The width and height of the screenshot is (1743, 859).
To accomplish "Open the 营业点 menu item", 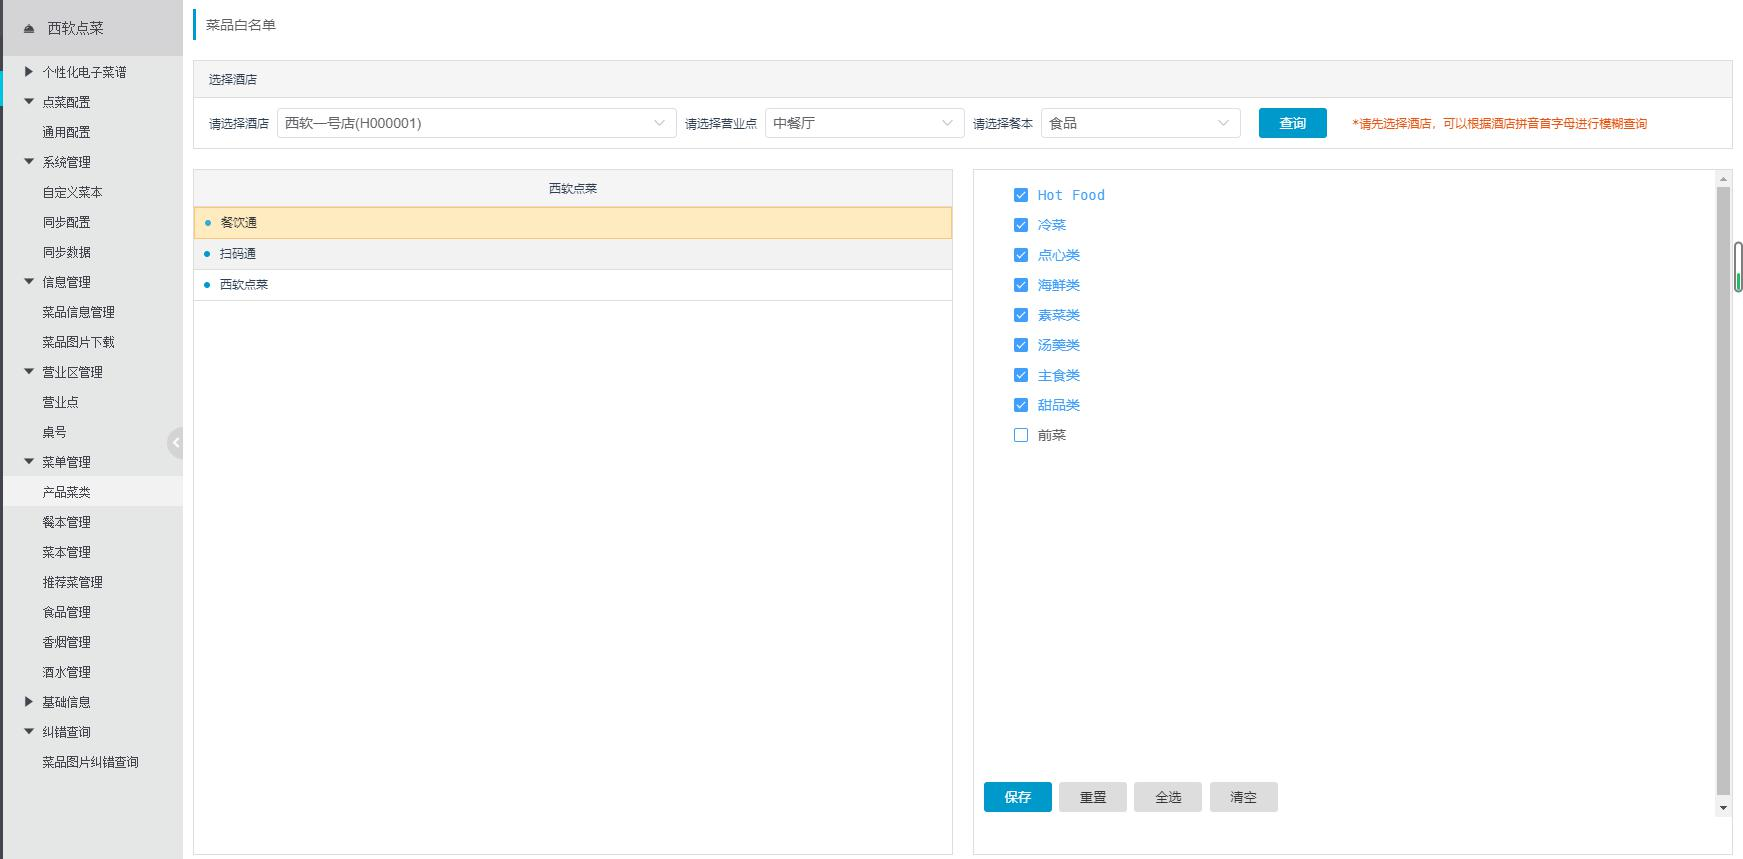I will (60, 402).
